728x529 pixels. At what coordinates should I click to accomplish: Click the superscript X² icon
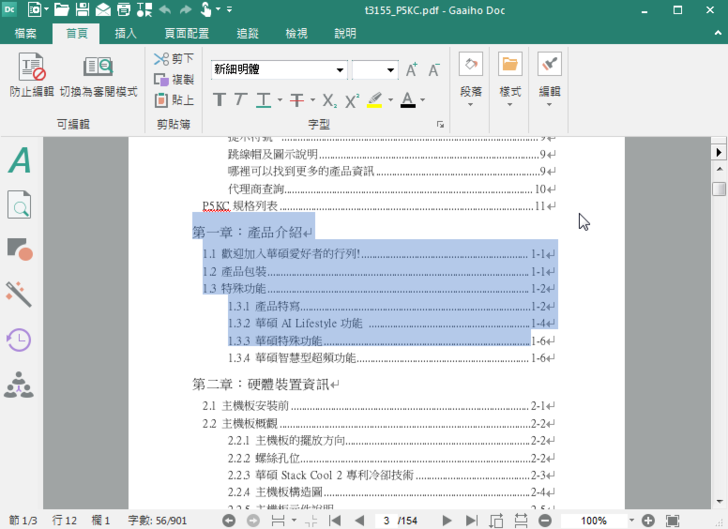point(352,100)
